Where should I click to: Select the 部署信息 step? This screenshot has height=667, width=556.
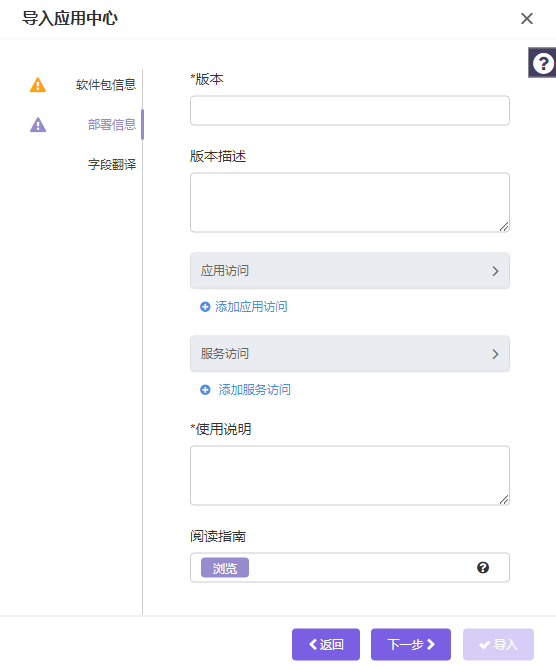112,125
